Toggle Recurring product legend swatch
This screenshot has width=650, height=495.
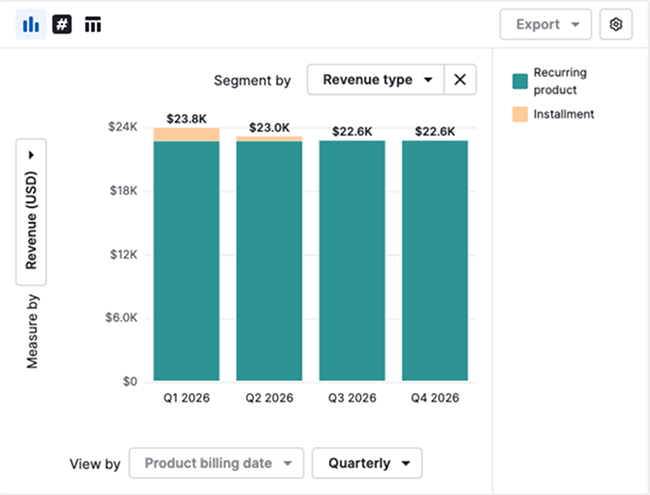pos(520,81)
